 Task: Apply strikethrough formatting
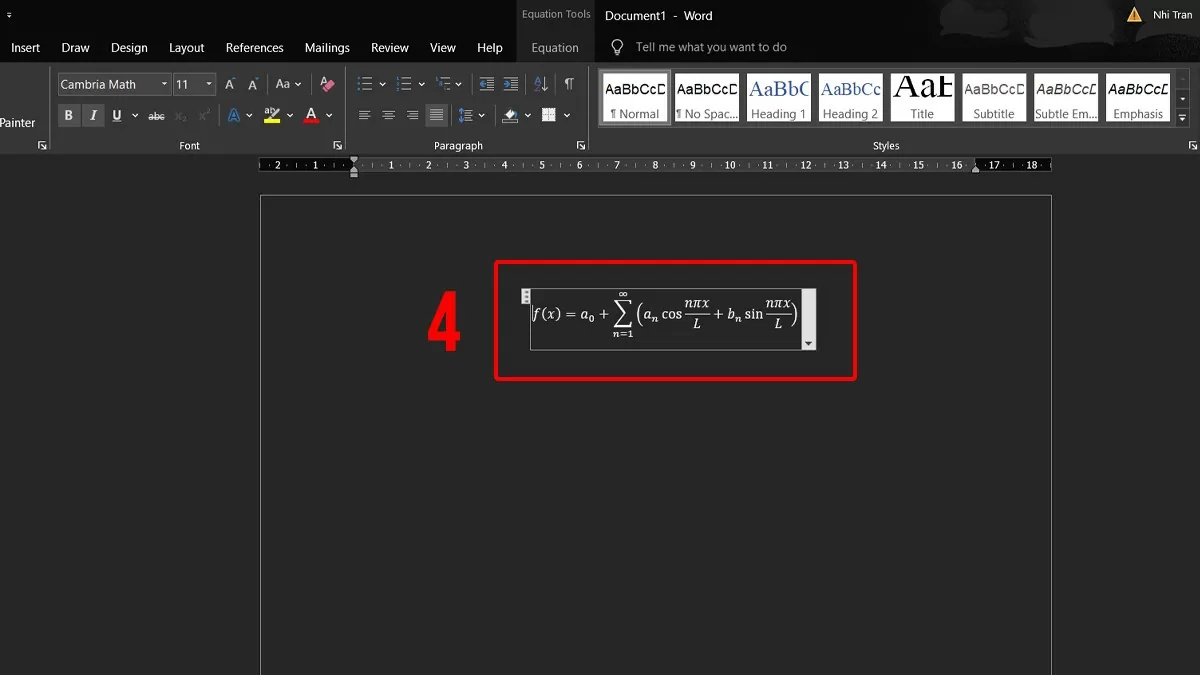(156, 116)
